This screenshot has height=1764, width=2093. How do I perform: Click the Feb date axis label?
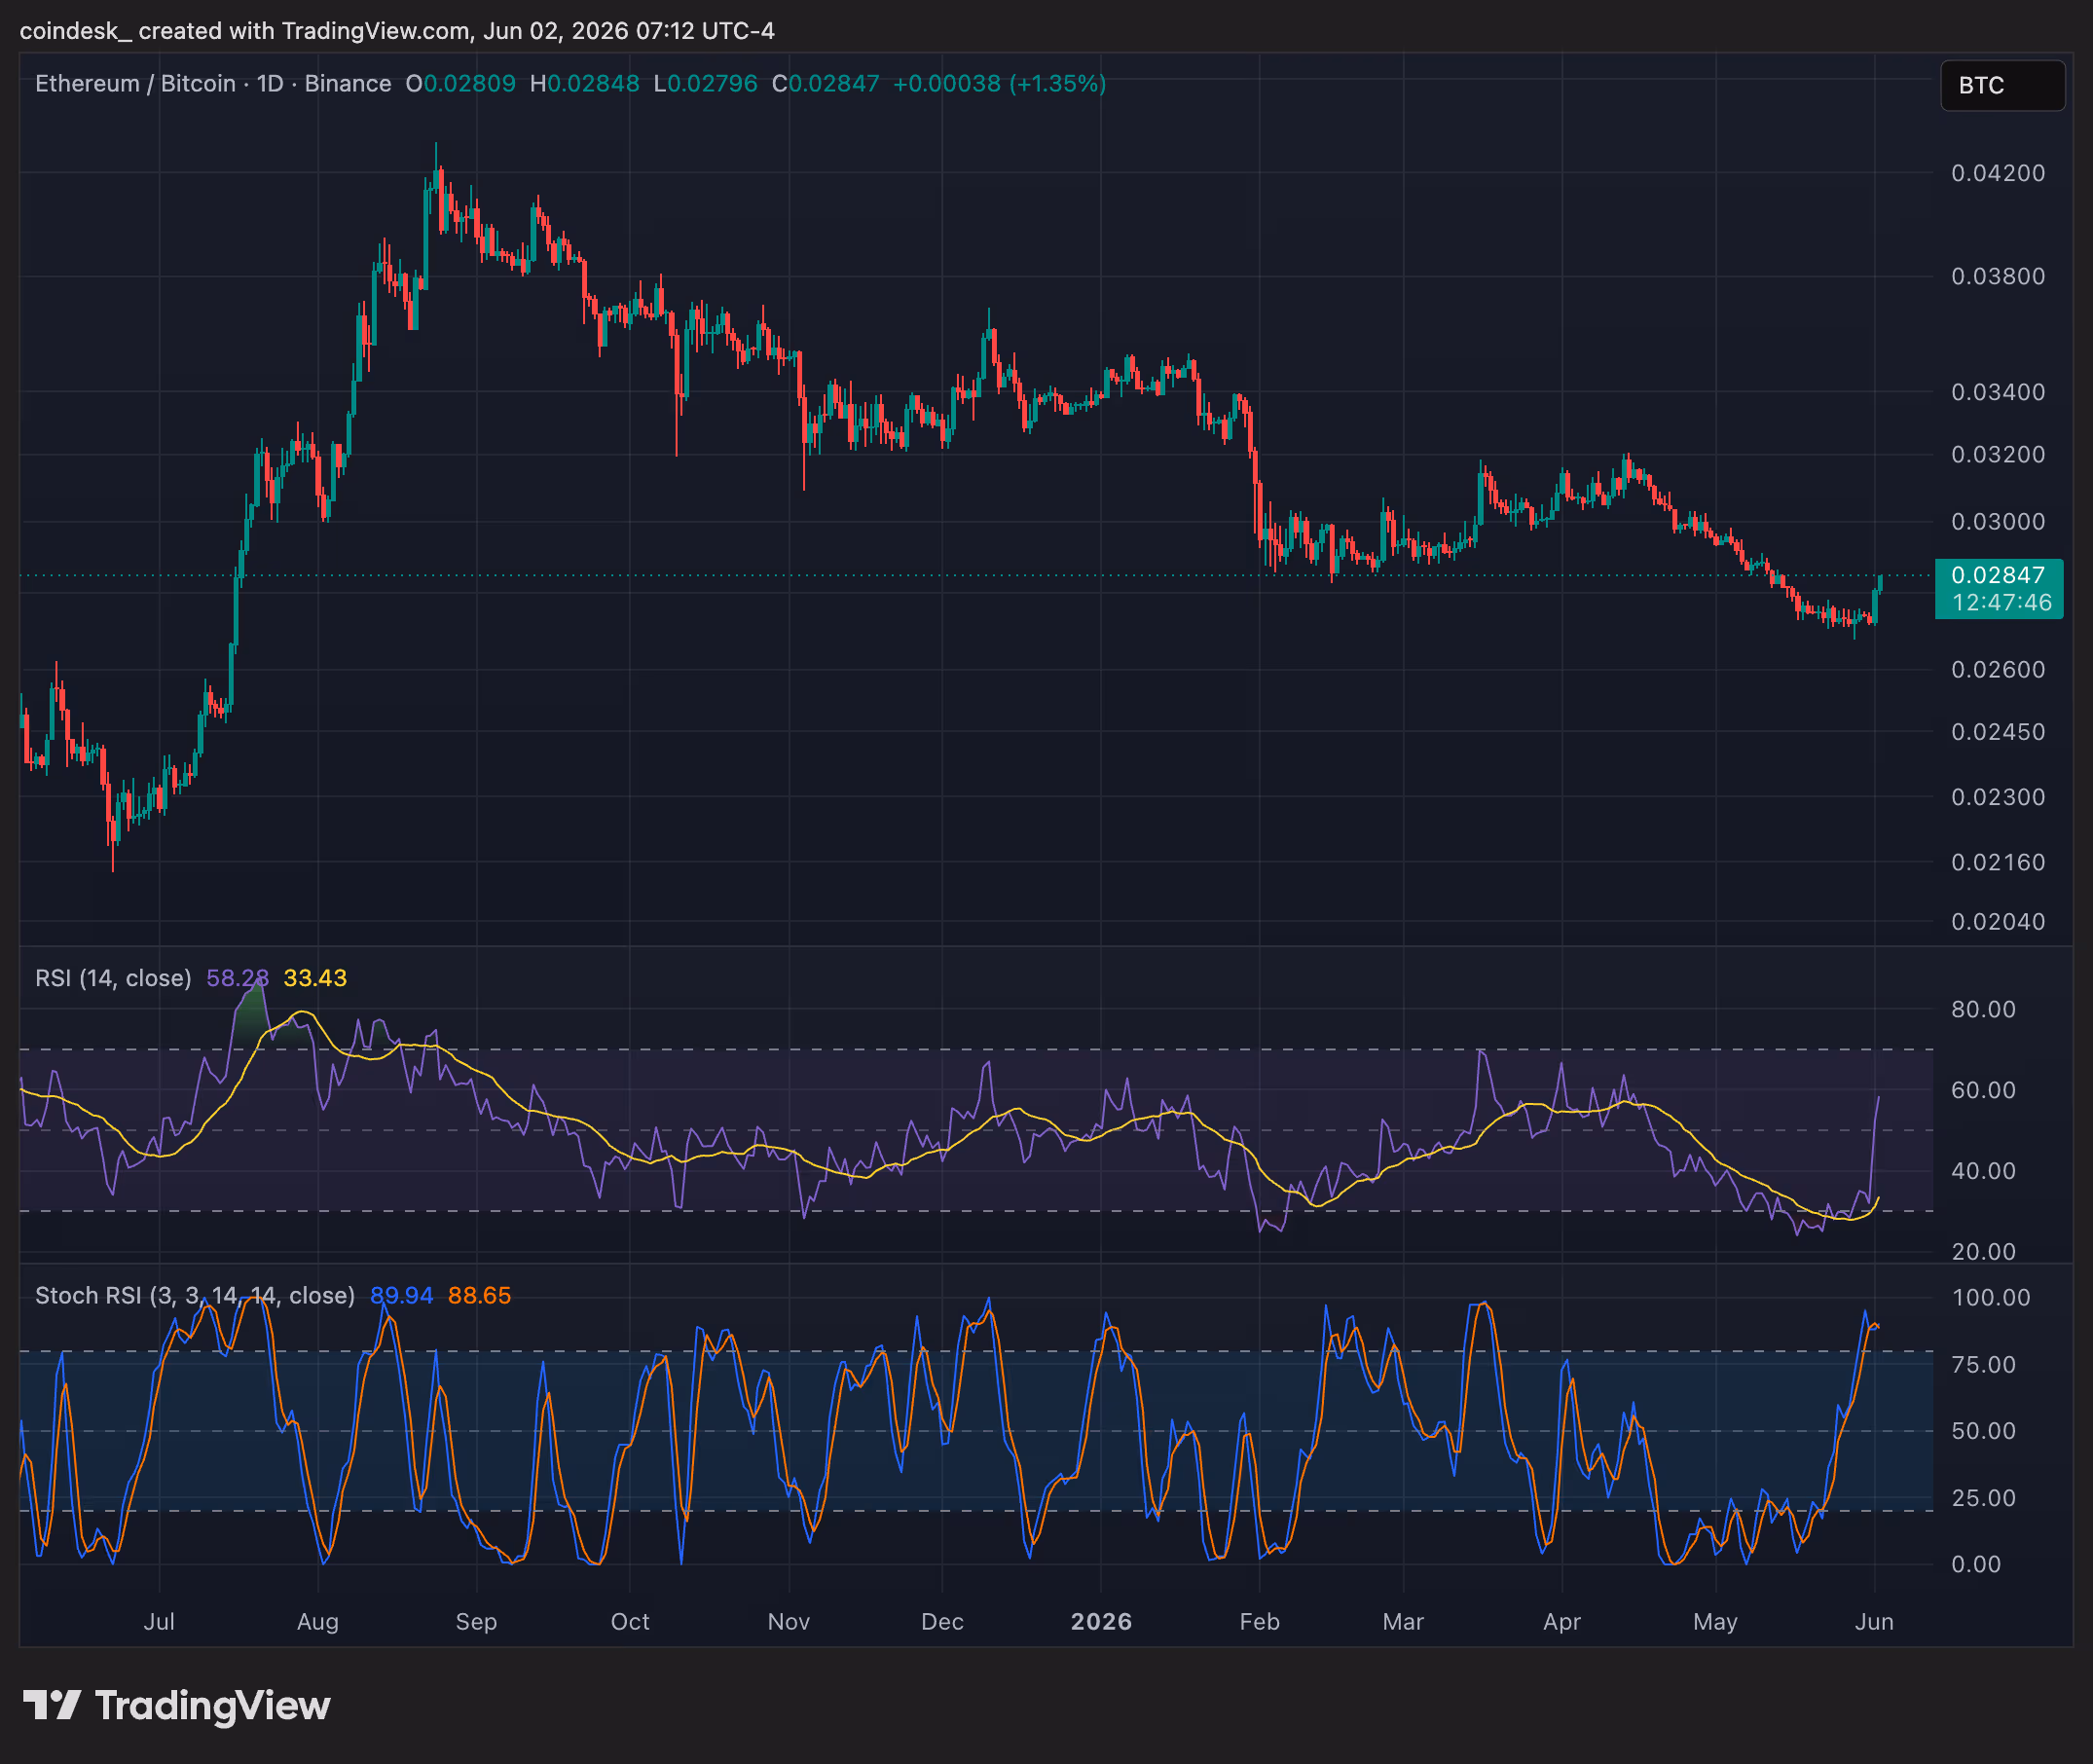pos(1259,1621)
